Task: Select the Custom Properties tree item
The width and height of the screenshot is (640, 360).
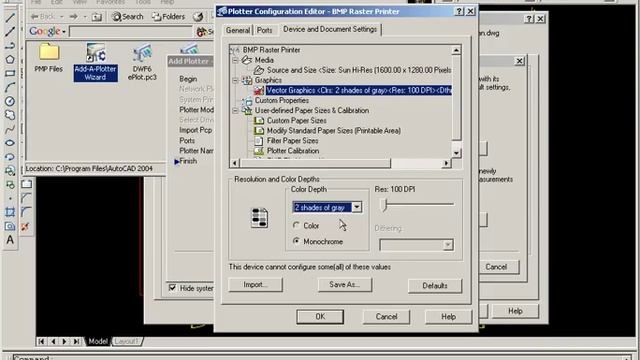Action: tap(282, 100)
